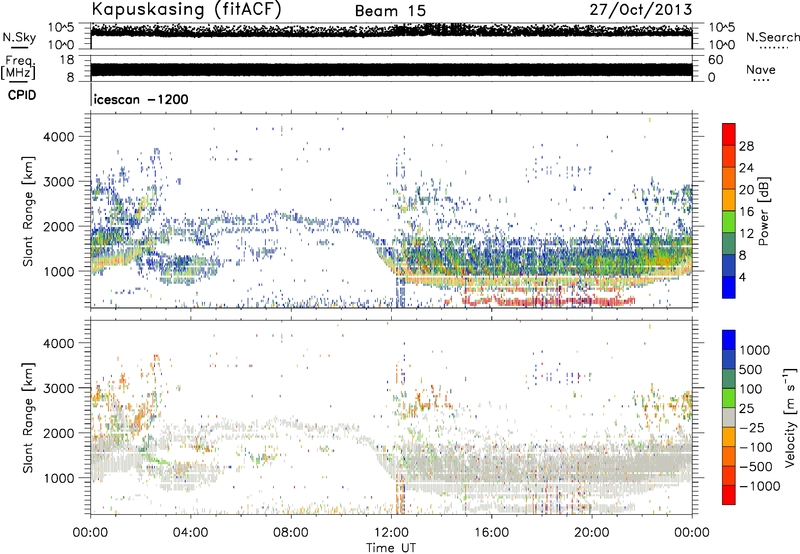Screen dimensions: 800x554
Task: Click the 'Kapuskasing (fitACF)' title text
Action: [186, 10]
